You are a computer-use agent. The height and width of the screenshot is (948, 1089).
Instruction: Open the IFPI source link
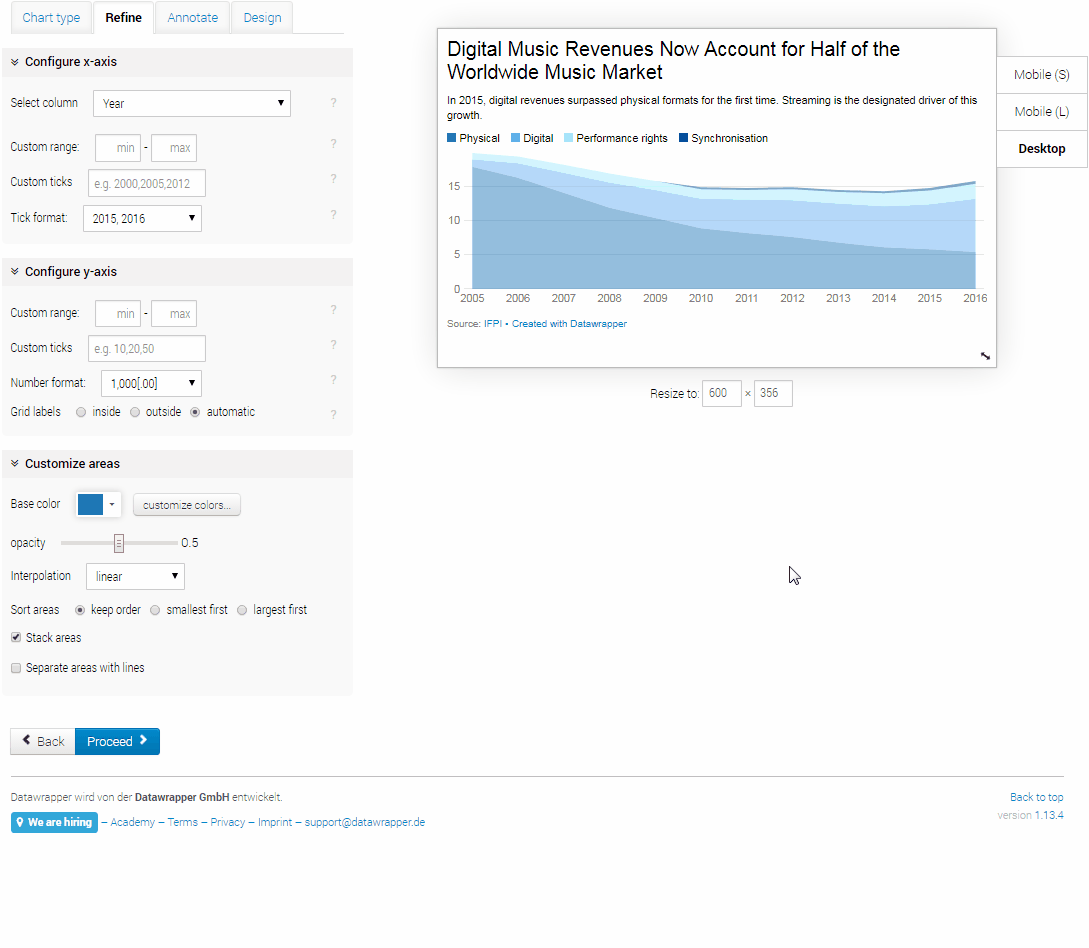(x=493, y=324)
